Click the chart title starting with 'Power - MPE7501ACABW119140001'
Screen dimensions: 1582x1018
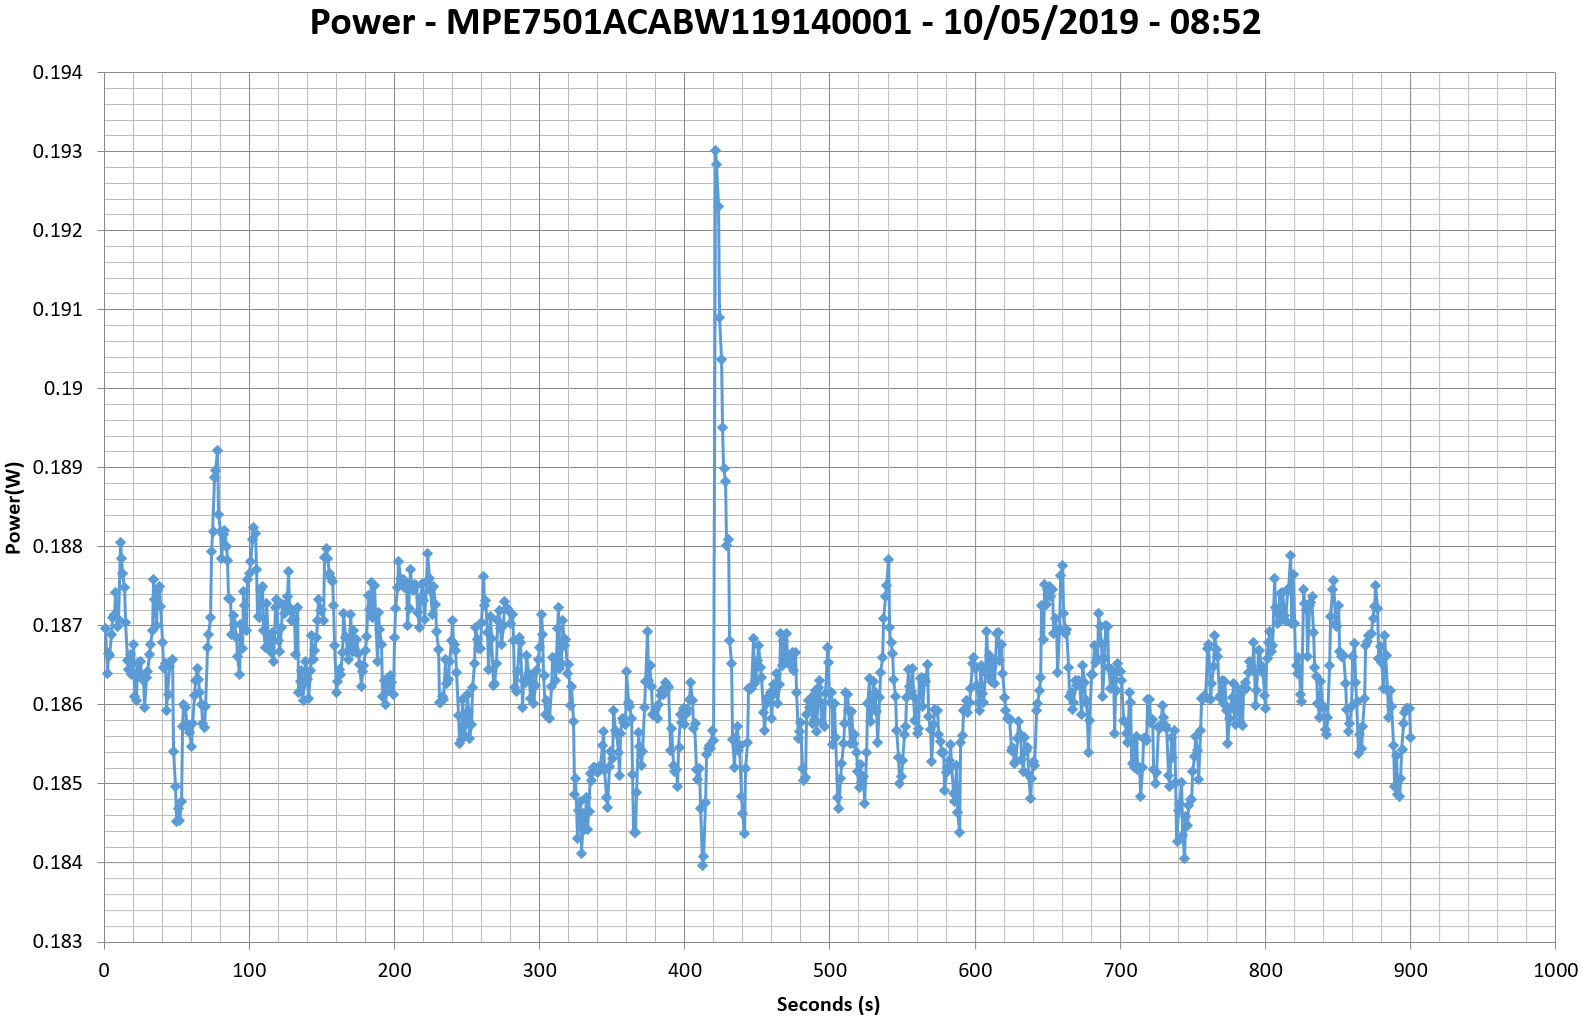(x=785, y=22)
